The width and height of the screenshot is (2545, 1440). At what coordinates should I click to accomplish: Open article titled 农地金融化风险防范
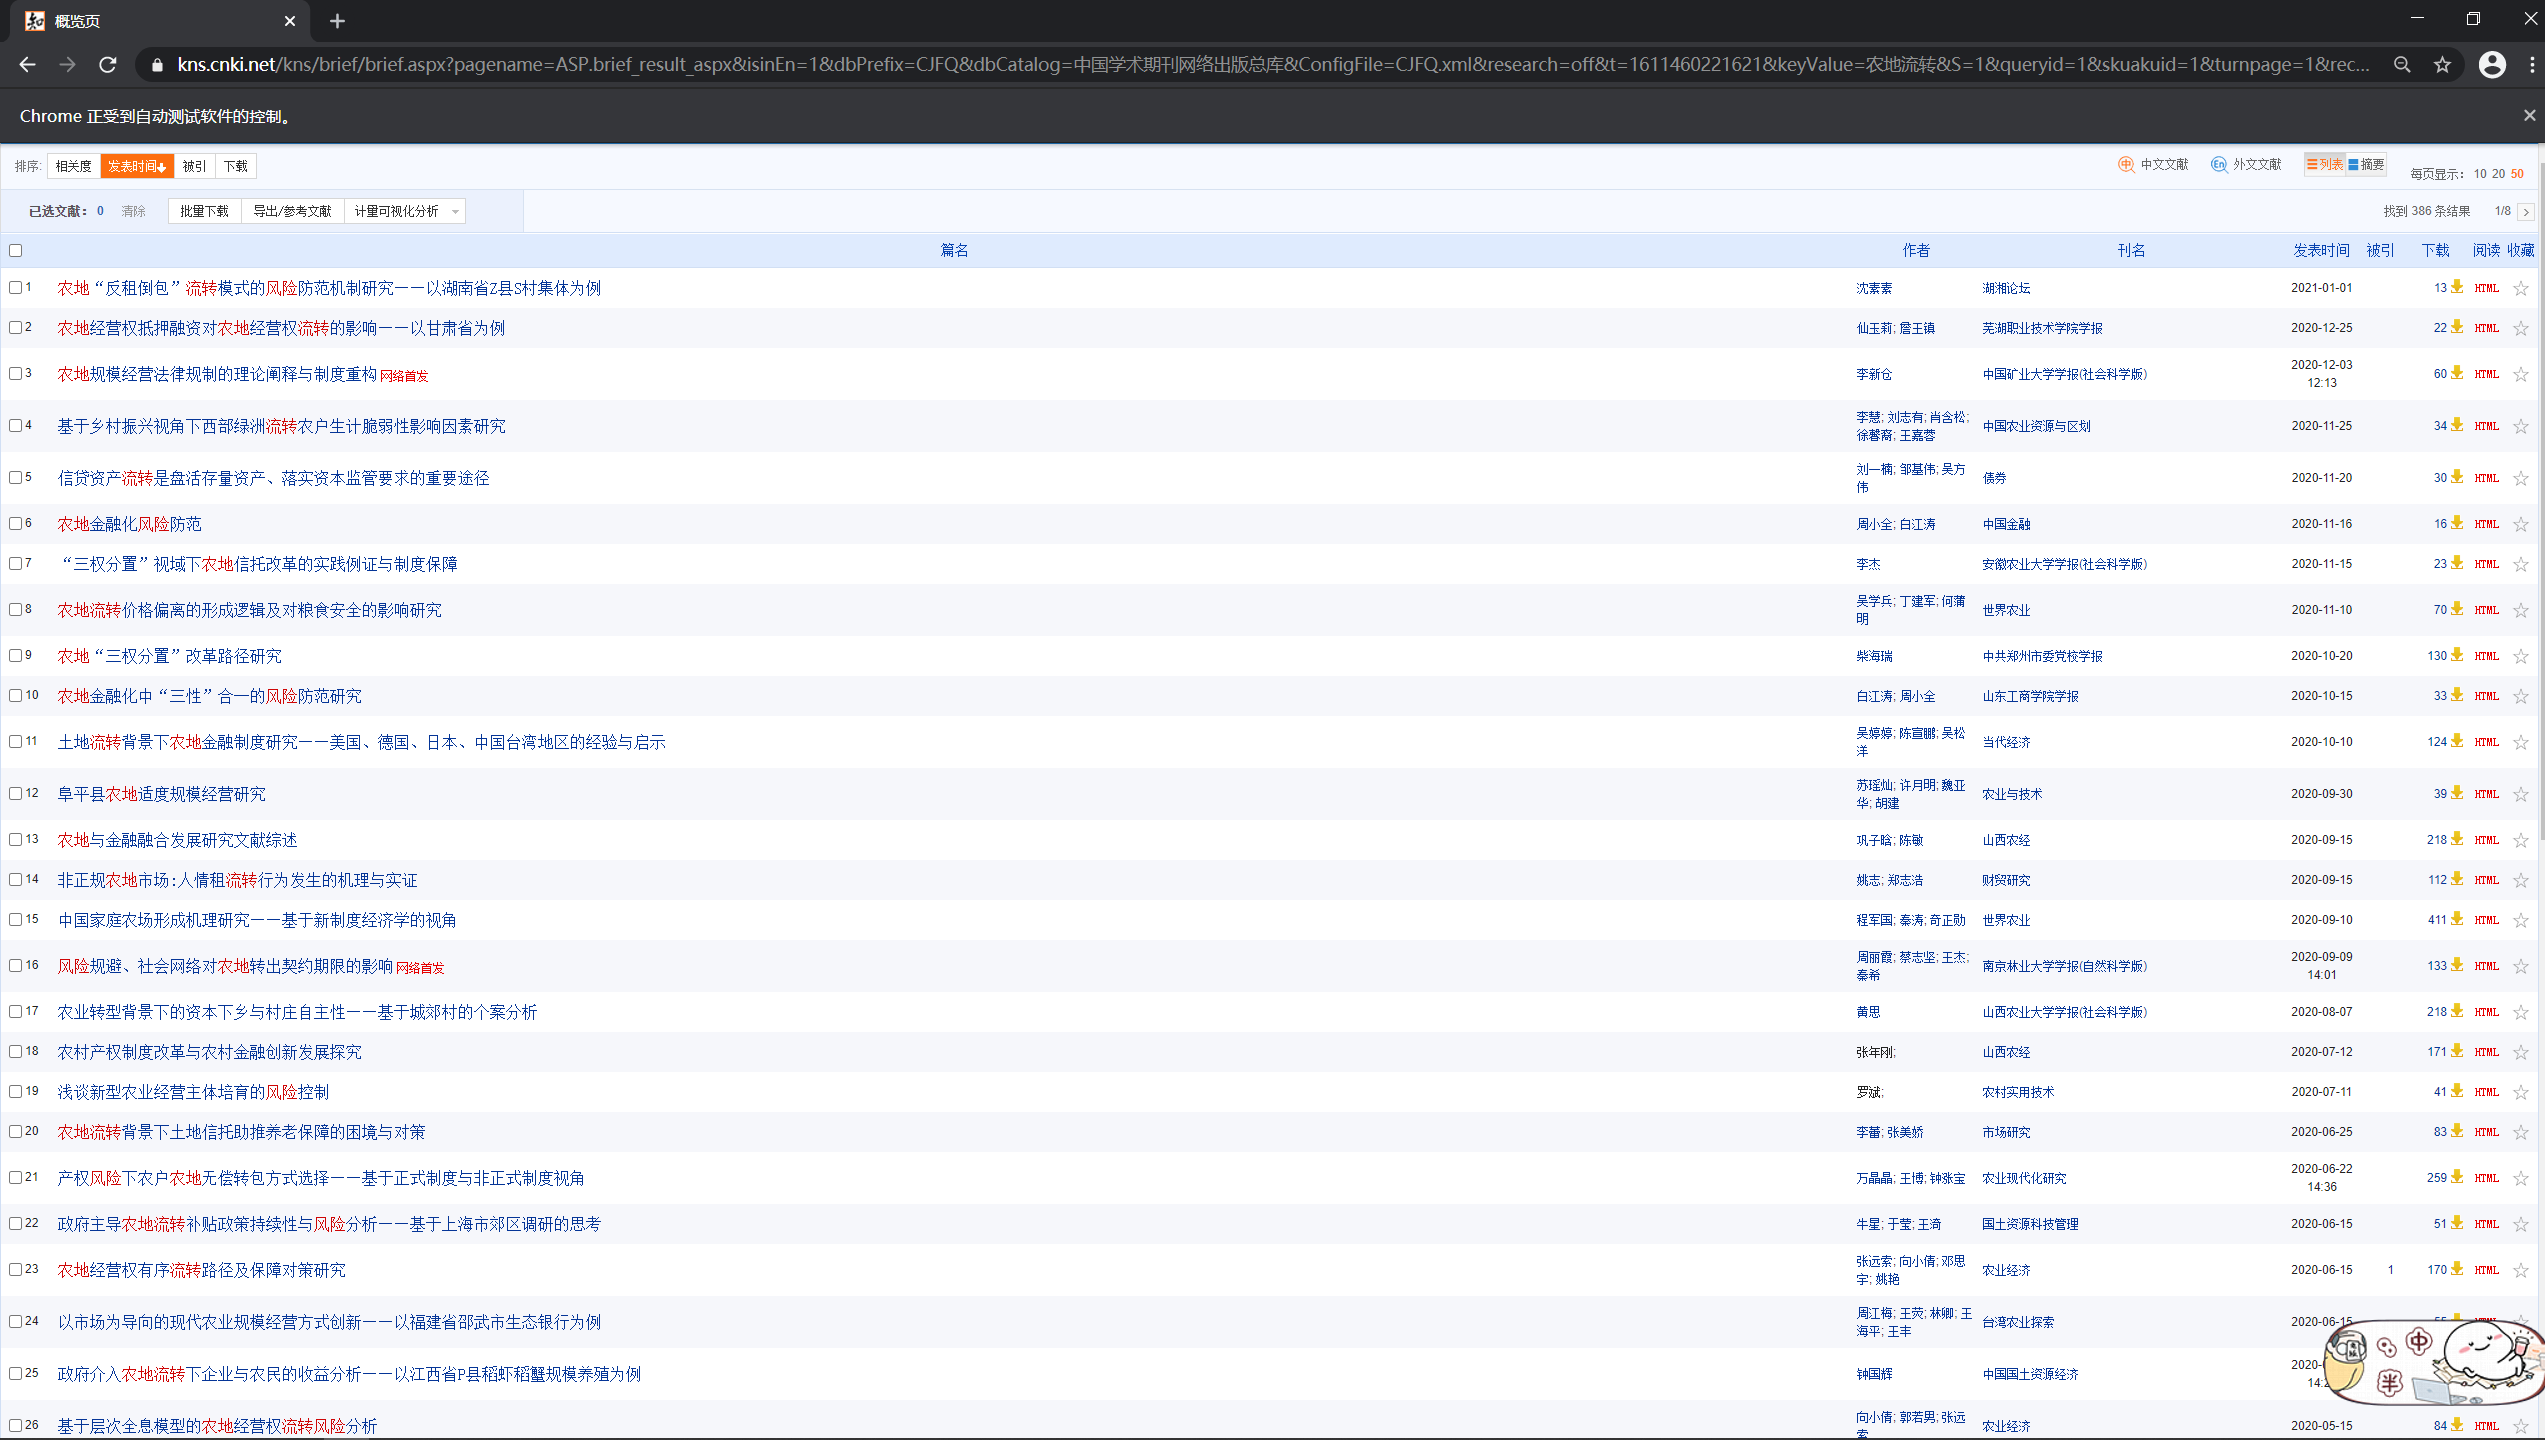coord(129,524)
